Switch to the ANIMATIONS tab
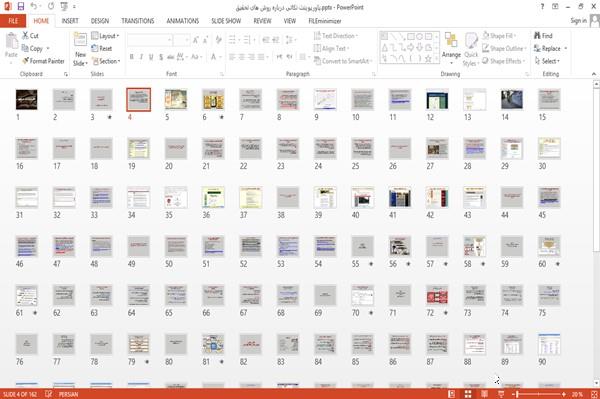The height and width of the screenshot is (399, 600). coord(183,21)
